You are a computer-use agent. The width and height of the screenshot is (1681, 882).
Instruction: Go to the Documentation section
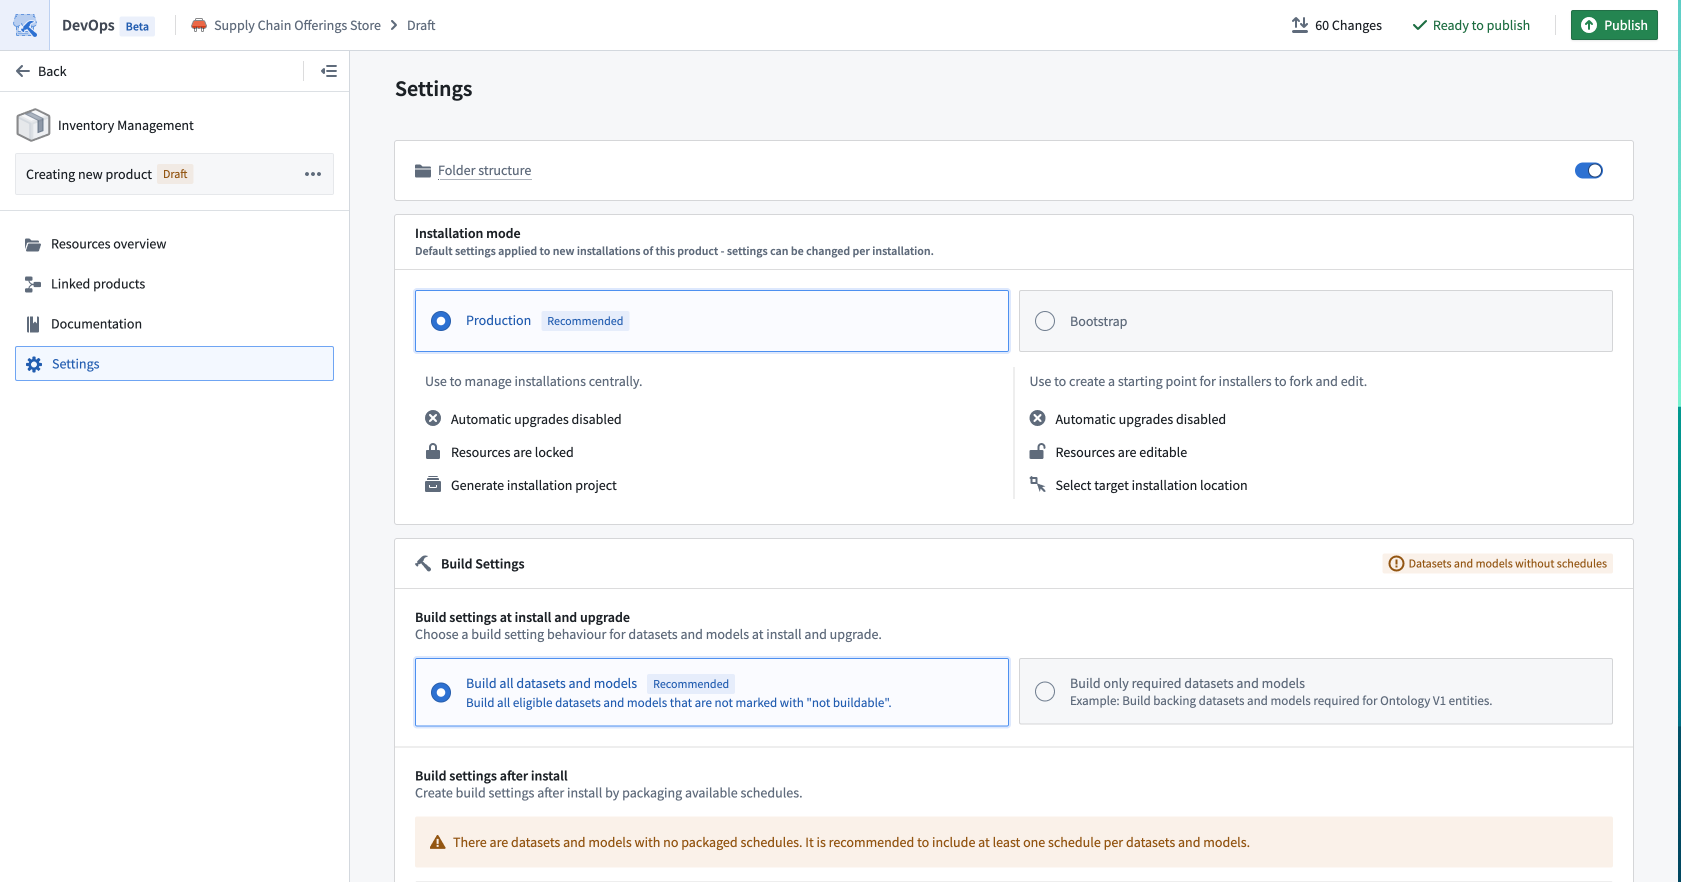(x=96, y=324)
